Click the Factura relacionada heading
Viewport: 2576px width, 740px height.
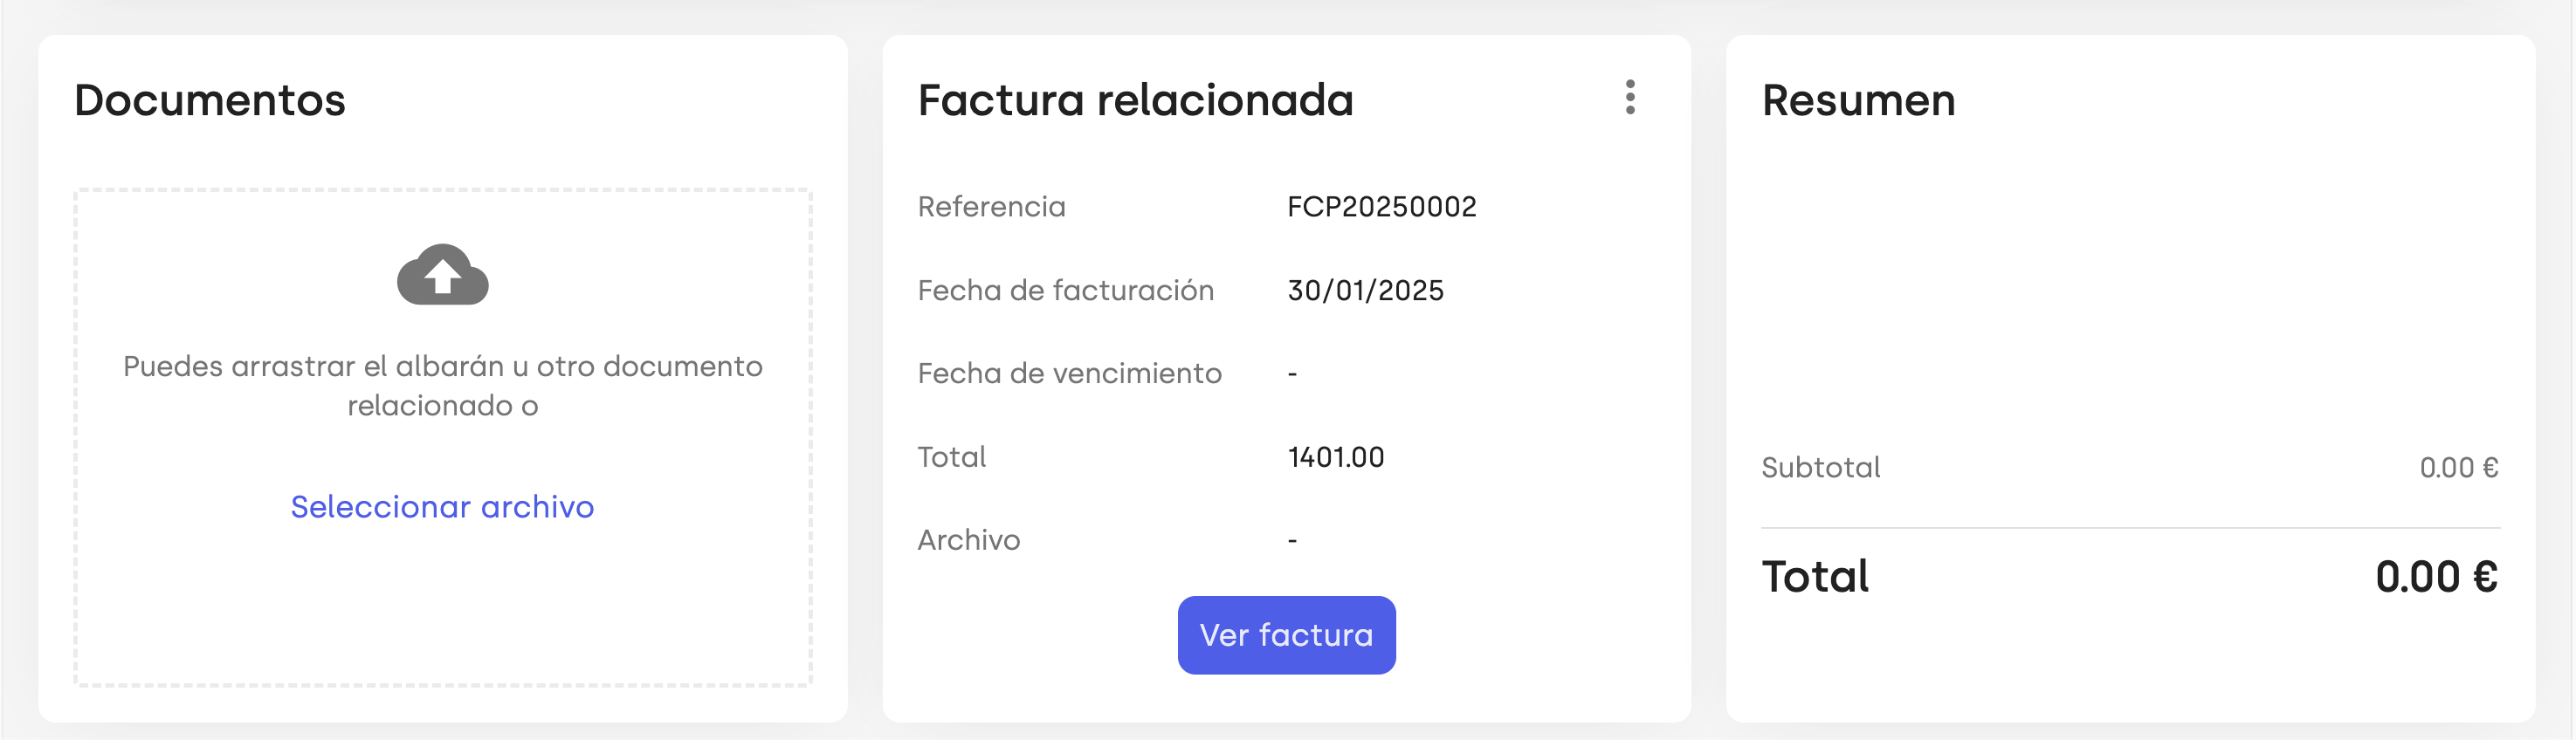coord(1135,100)
